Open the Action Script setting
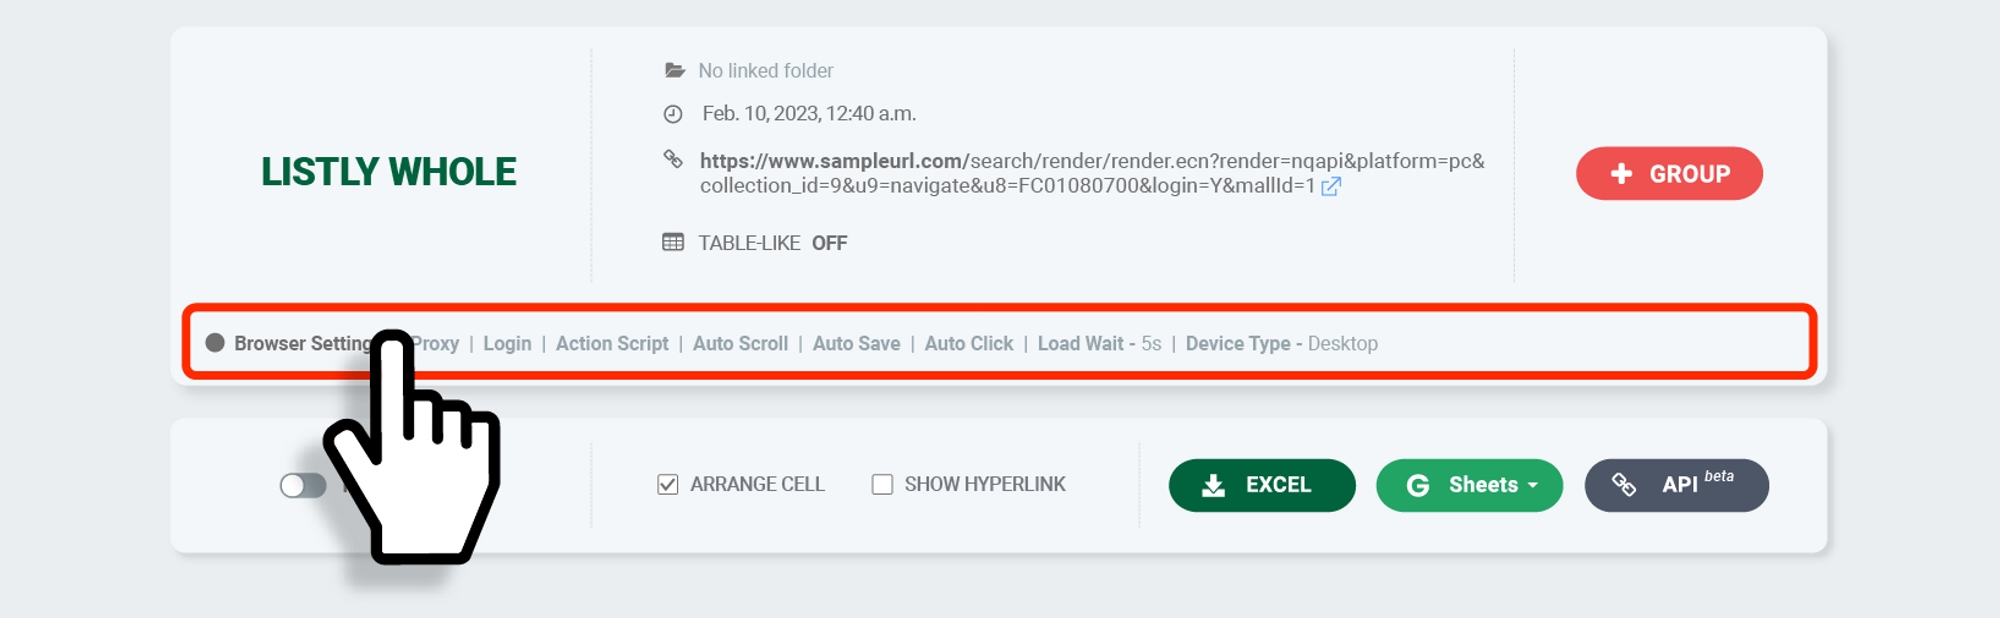The height and width of the screenshot is (618, 2000). (612, 344)
